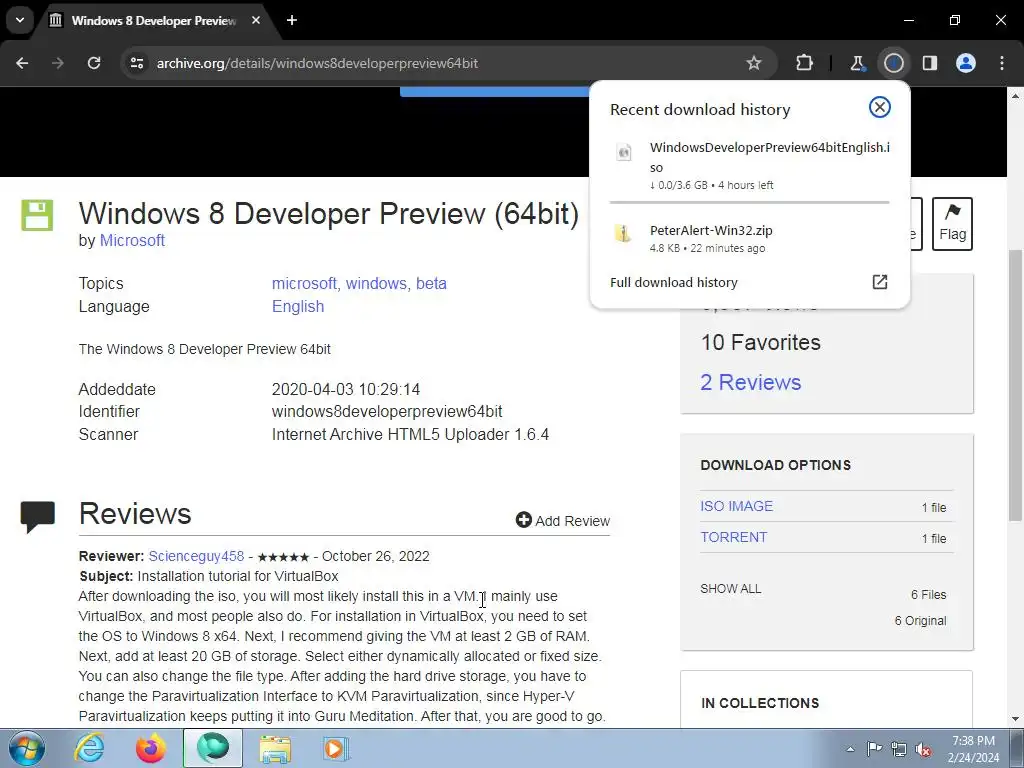Open the microsoft topic link
This screenshot has width=1024, height=768.
(304, 283)
